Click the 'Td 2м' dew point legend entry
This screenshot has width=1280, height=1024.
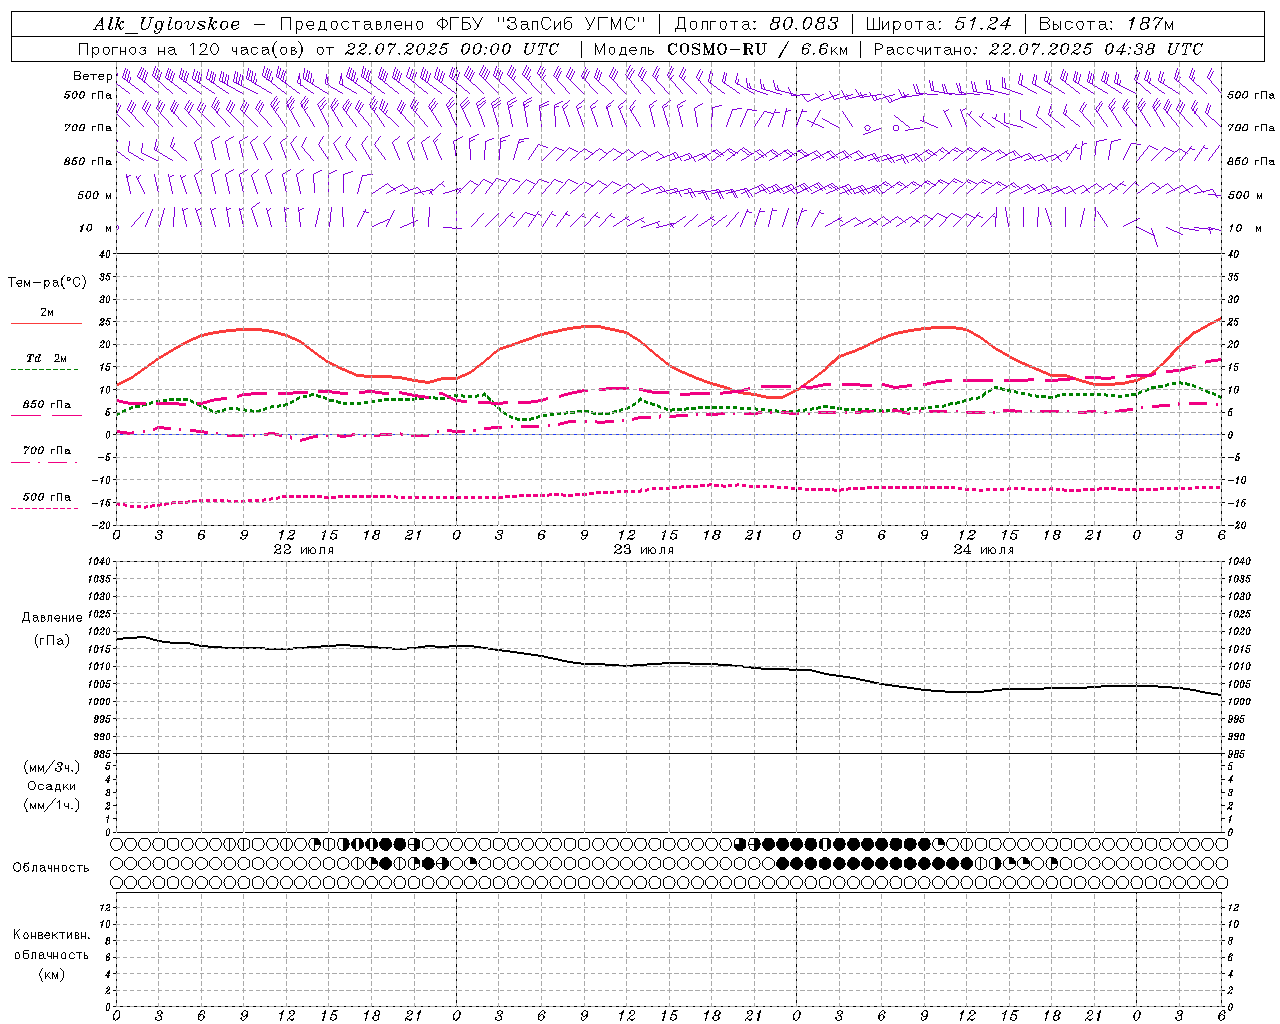pyautogui.click(x=46, y=358)
